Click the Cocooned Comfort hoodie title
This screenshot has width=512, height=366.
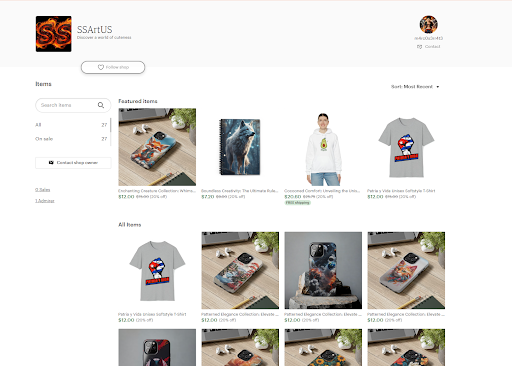(322, 191)
